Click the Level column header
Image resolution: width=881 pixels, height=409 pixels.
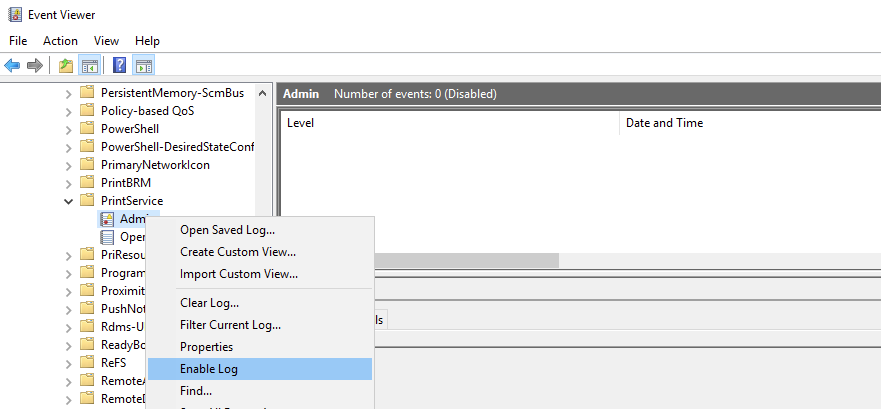pyautogui.click(x=301, y=123)
